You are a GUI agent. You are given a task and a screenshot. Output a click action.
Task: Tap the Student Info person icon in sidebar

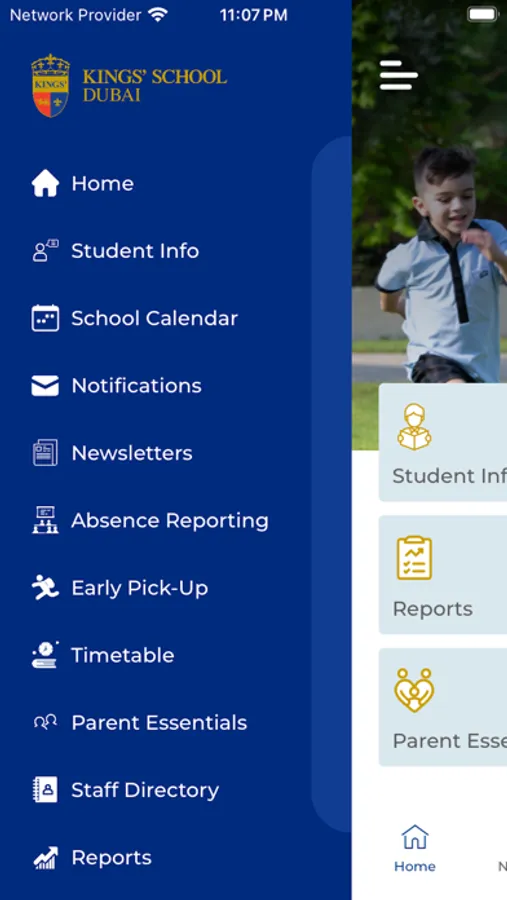coord(45,251)
